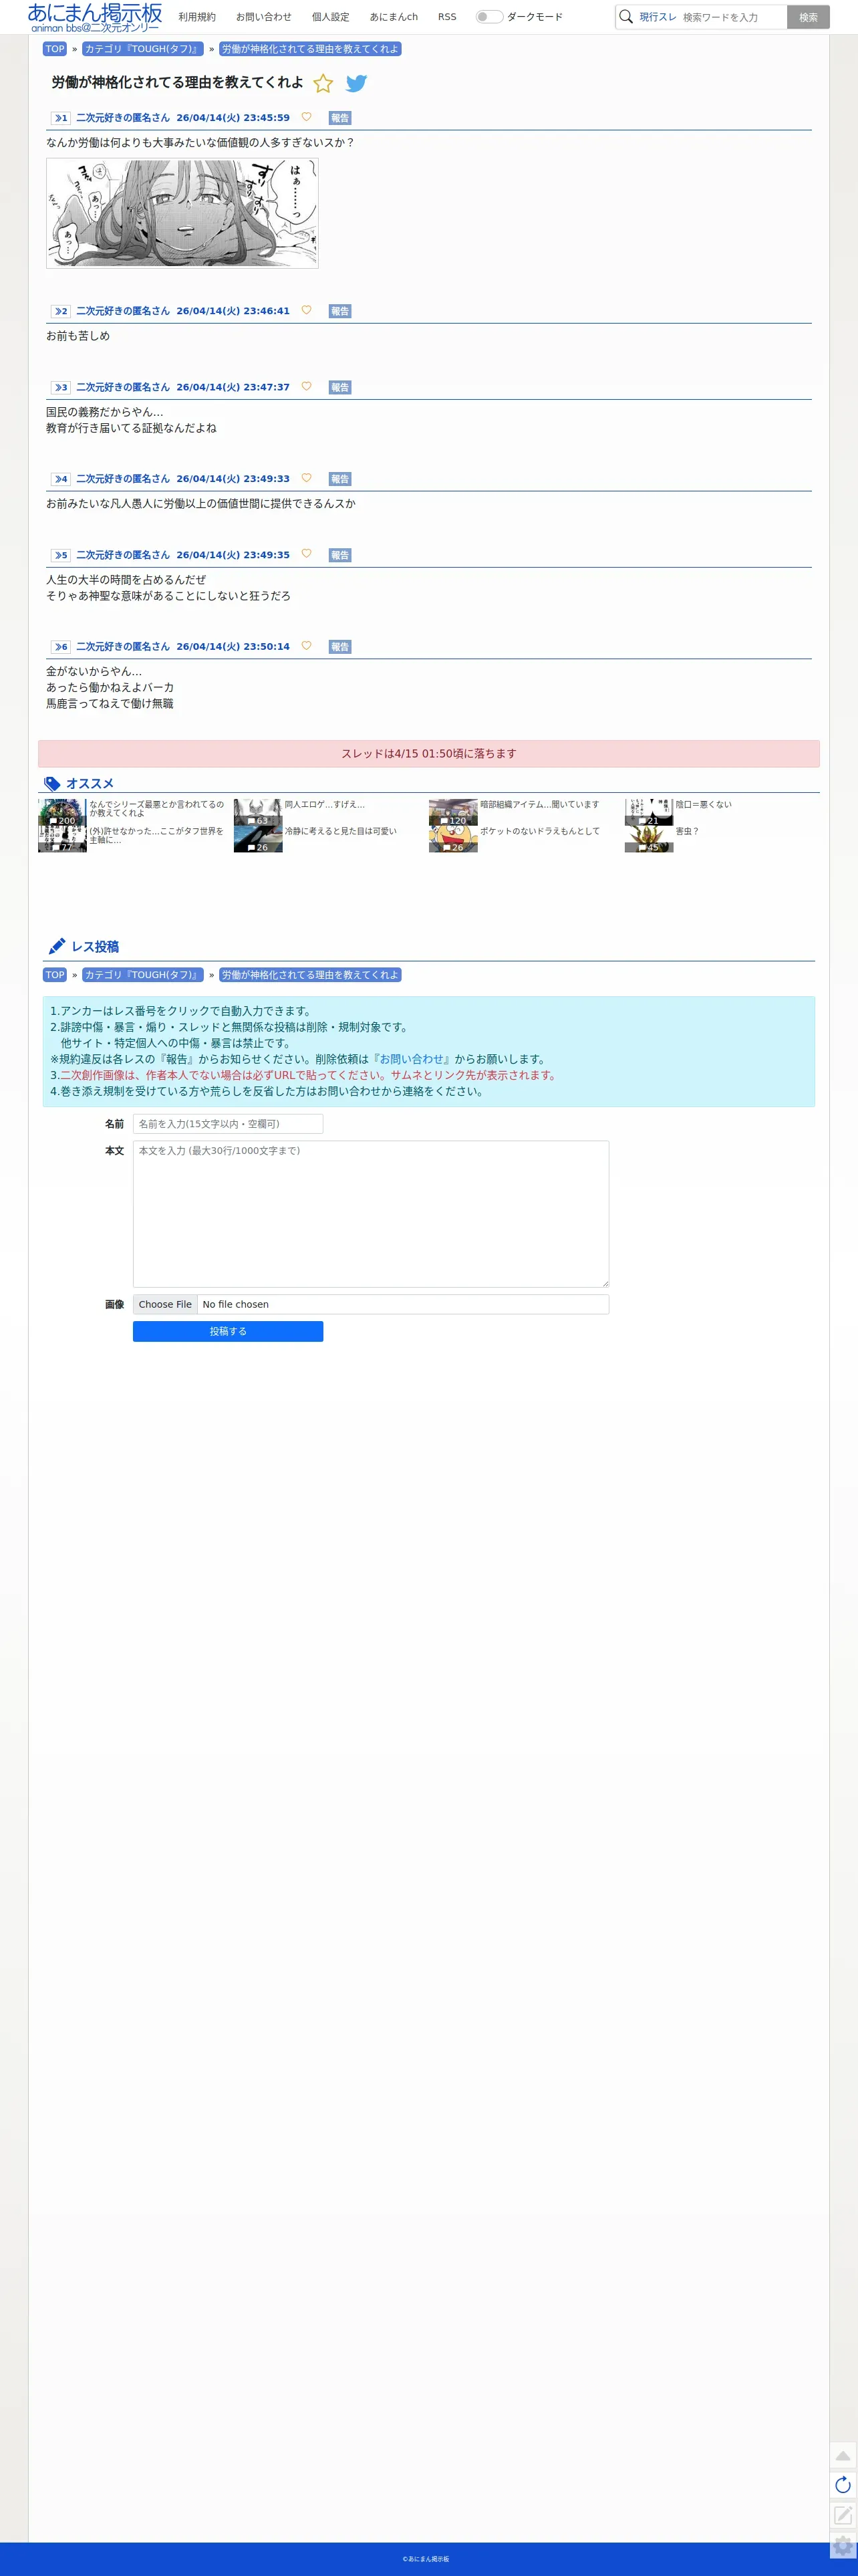Report post 6 with 報告
858x2576 pixels.
click(x=340, y=647)
